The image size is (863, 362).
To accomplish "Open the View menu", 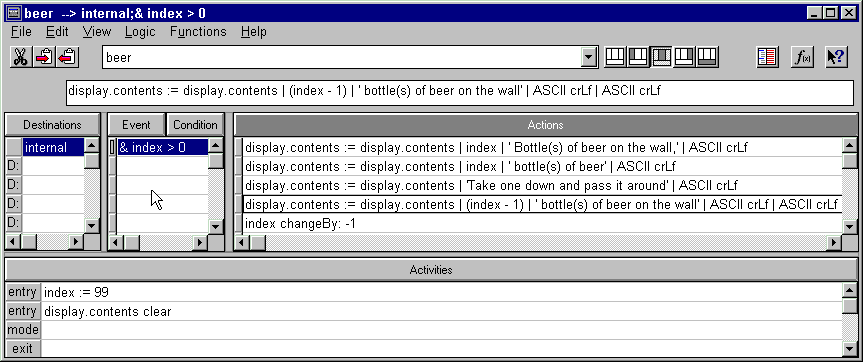I will [x=97, y=32].
